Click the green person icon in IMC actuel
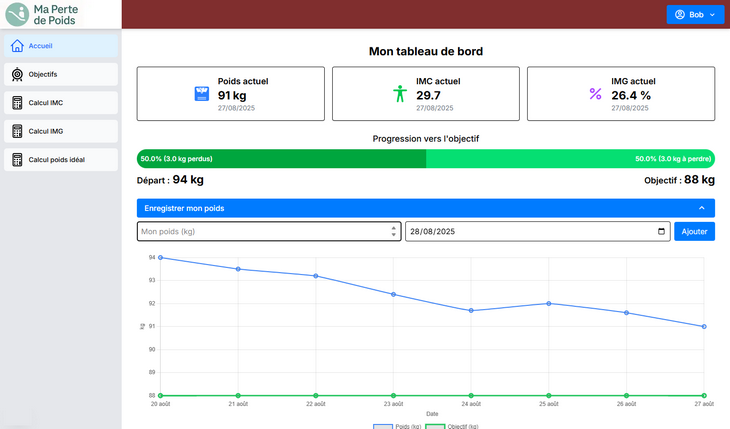The height and width of the screenshot is (429, 730). click(x=400, y=94)
